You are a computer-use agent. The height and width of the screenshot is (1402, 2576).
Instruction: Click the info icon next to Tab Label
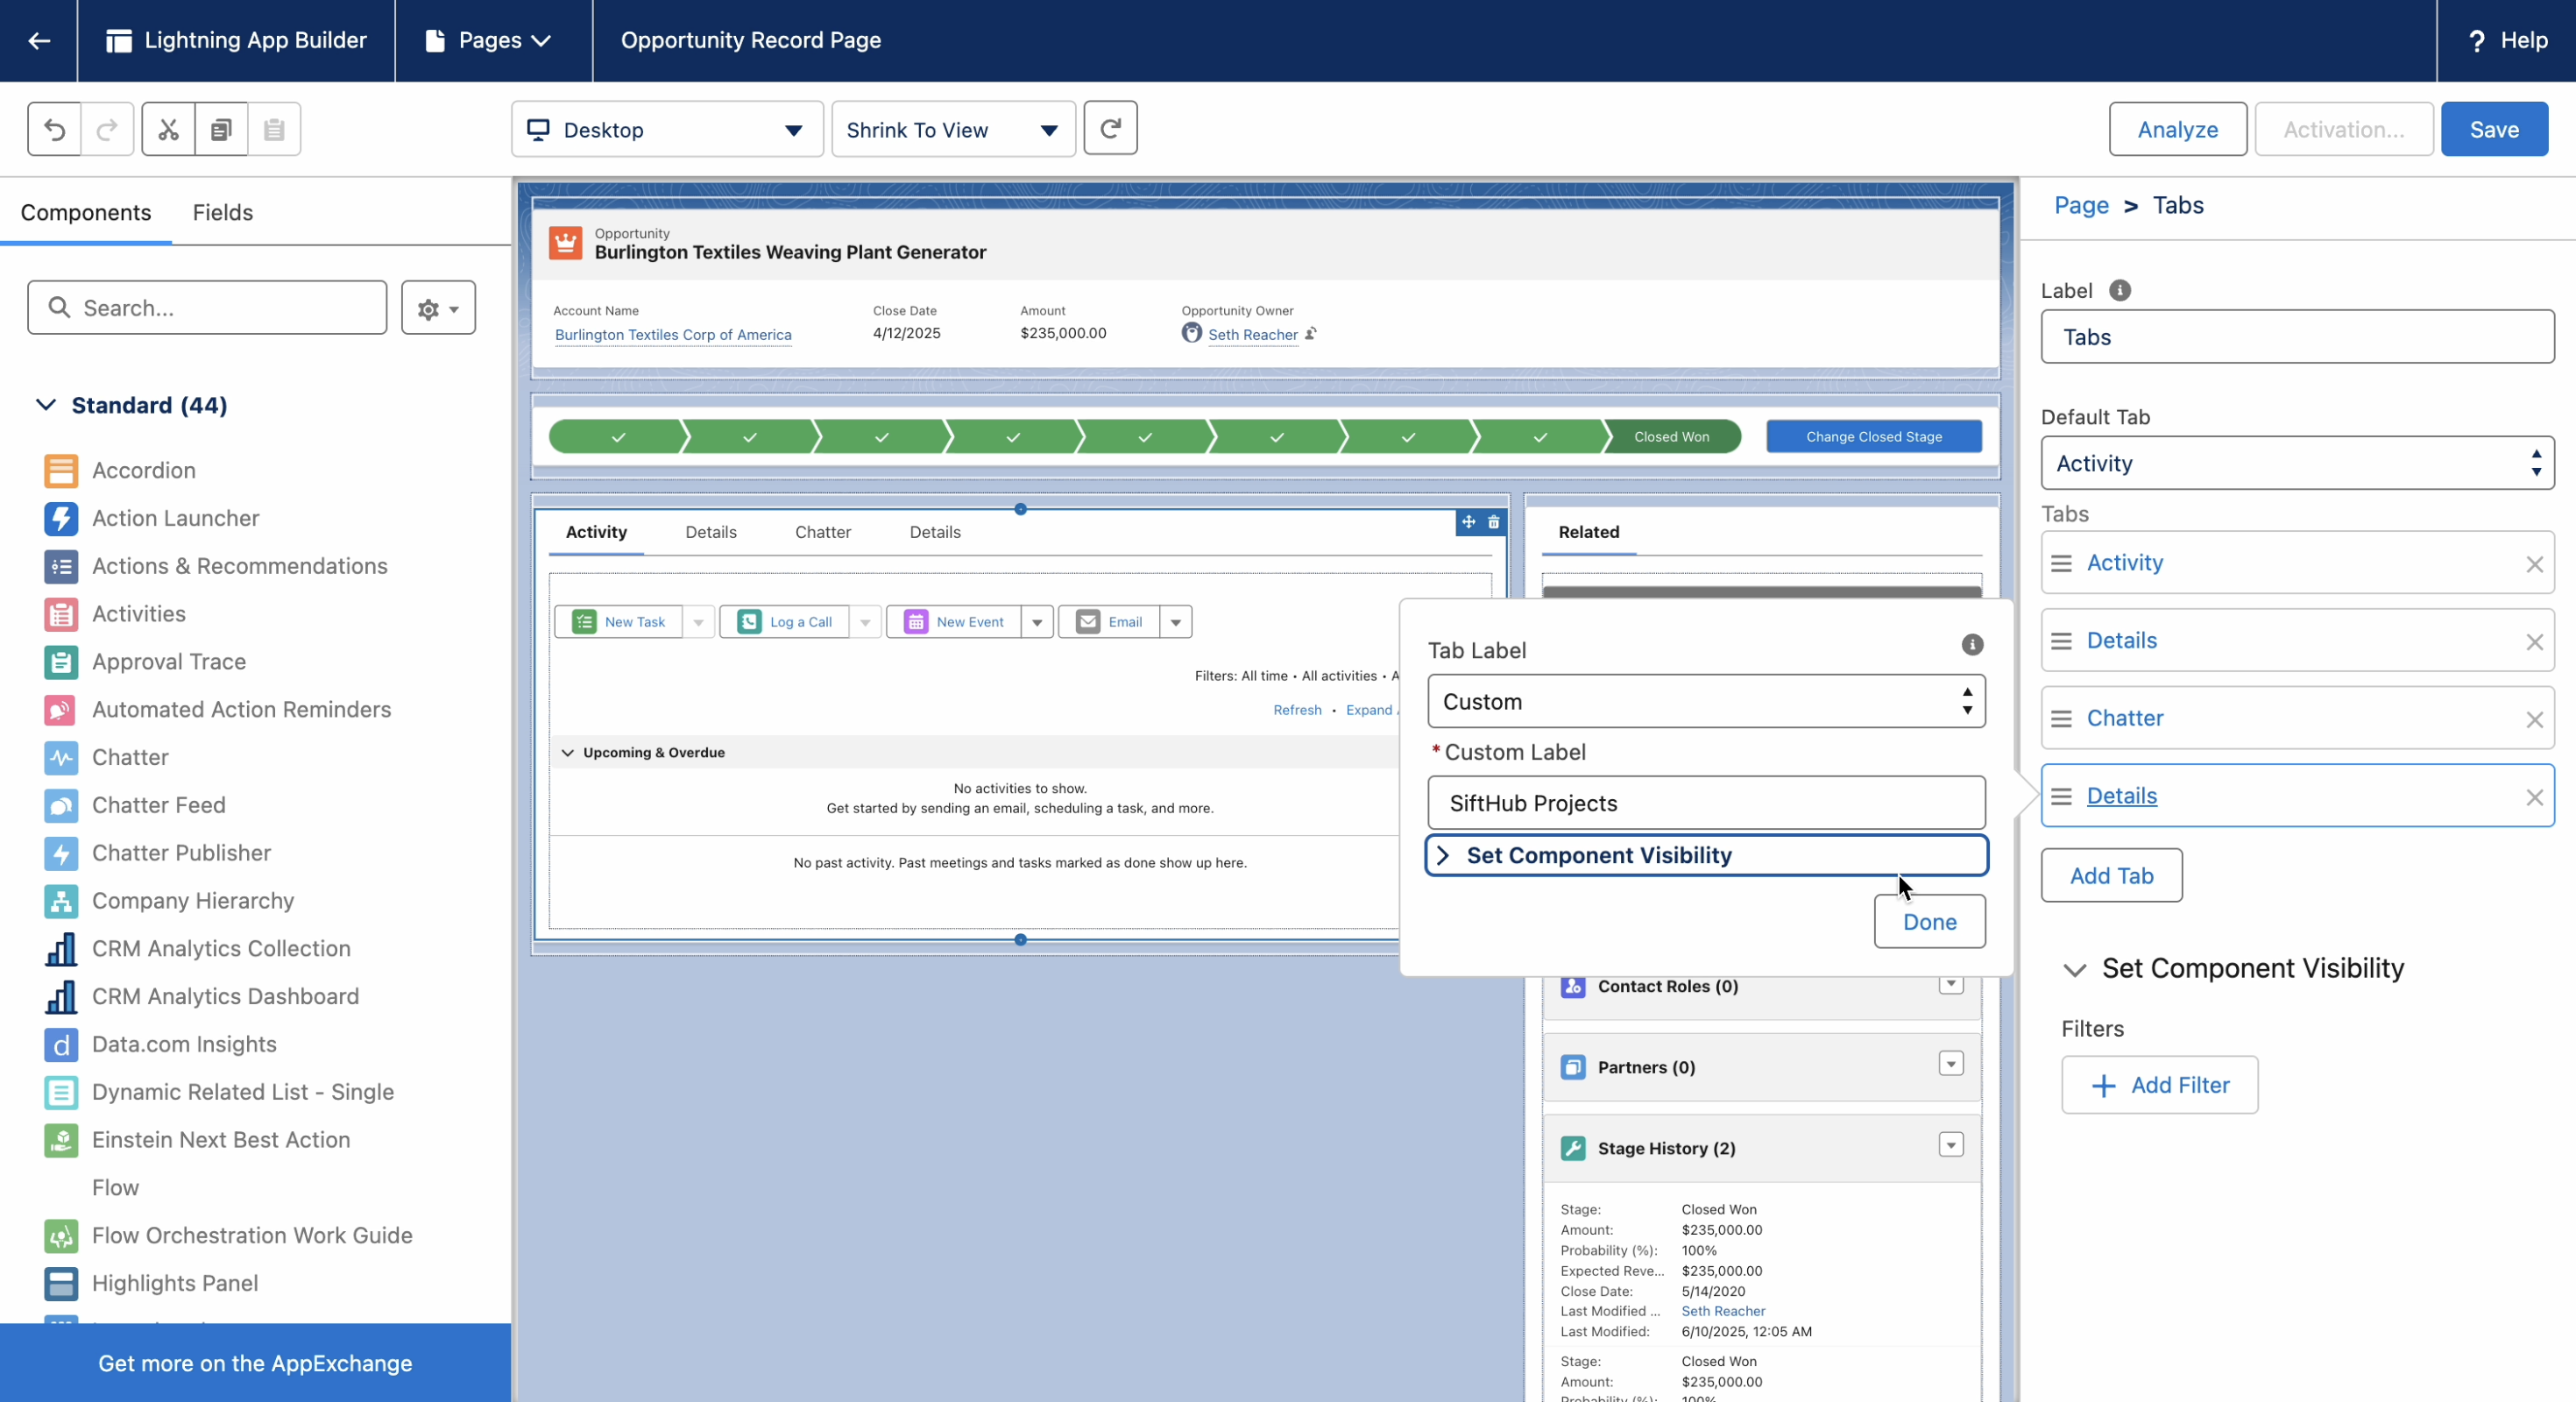[x=1971, y=645]
